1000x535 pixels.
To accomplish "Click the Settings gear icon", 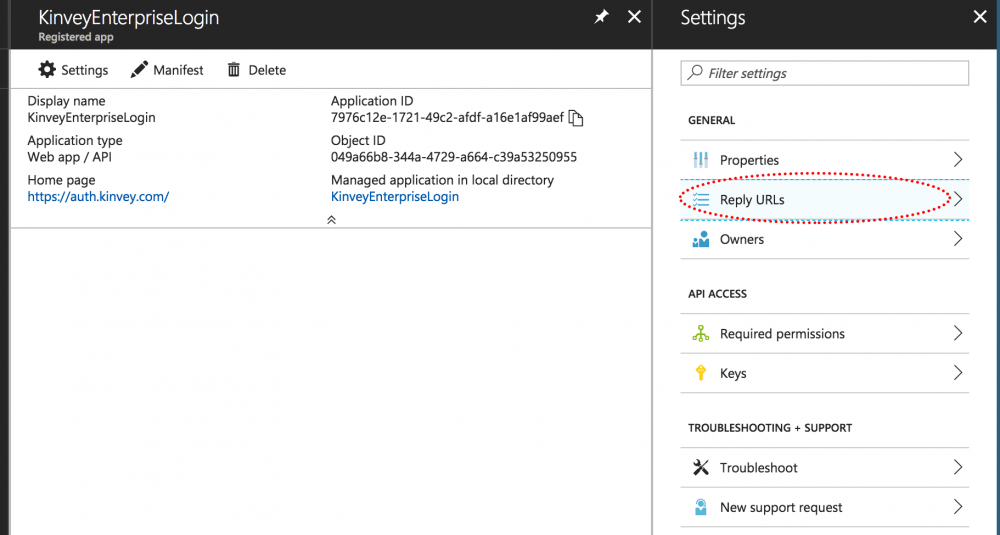I will (47, 70).
